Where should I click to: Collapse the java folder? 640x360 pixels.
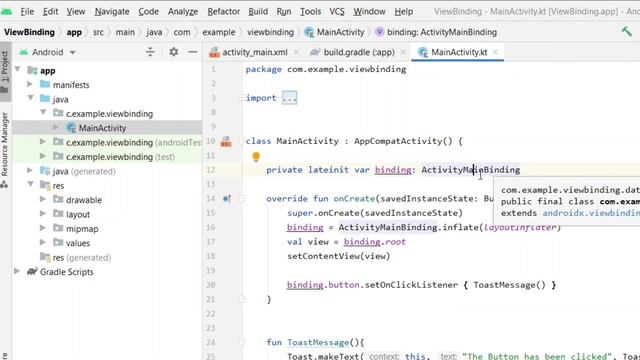point(31,98)
